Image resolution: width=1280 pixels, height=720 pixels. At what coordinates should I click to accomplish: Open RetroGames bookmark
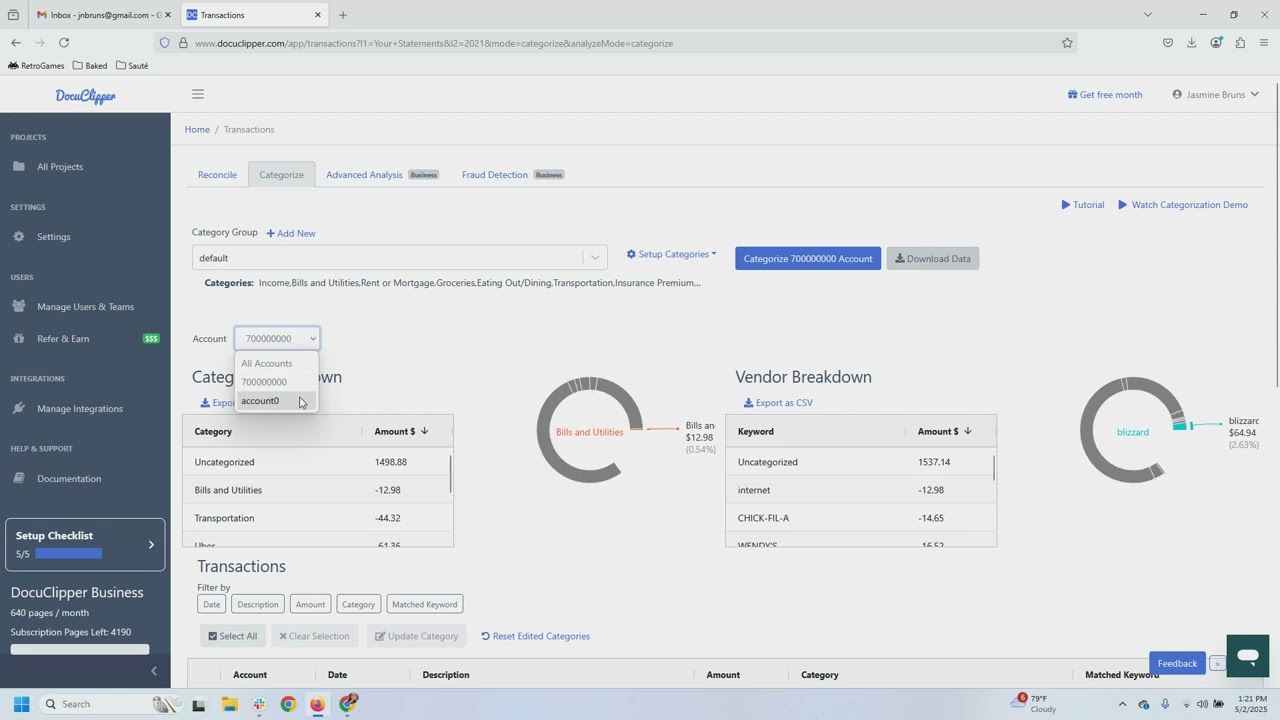(x=36, y=66)
